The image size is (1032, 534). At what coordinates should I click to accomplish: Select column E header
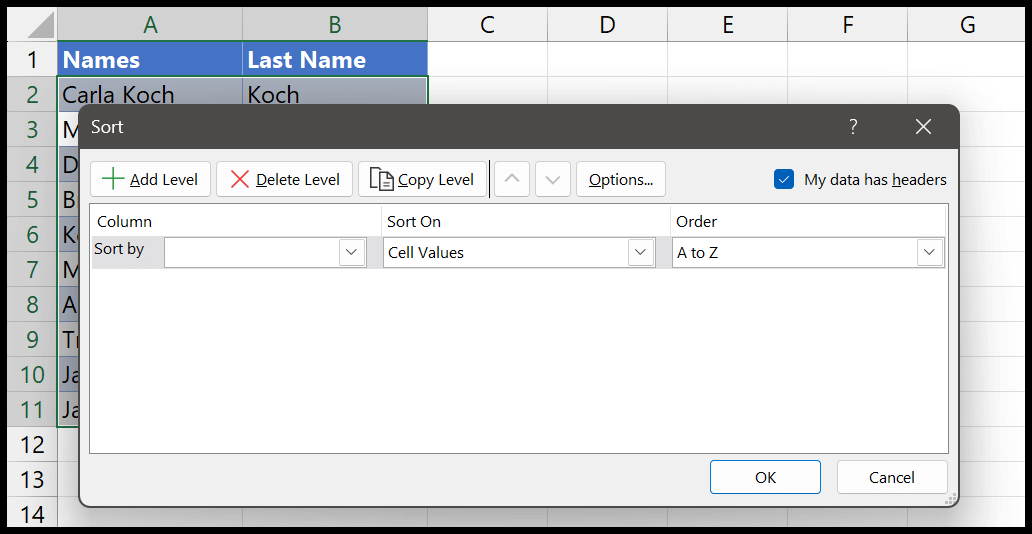[727, 25]
